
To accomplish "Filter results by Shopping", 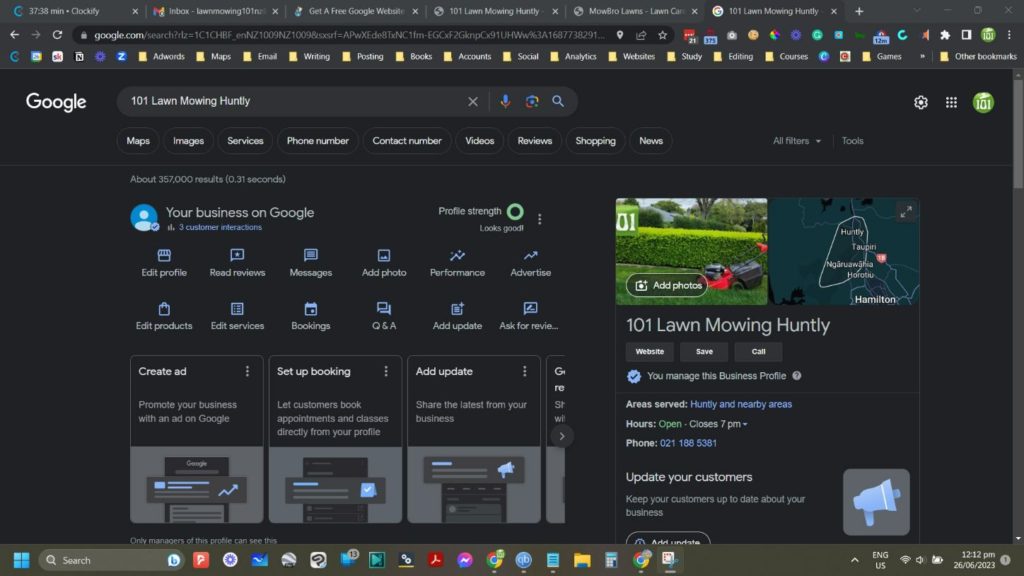I will click(x=595, y=140).
